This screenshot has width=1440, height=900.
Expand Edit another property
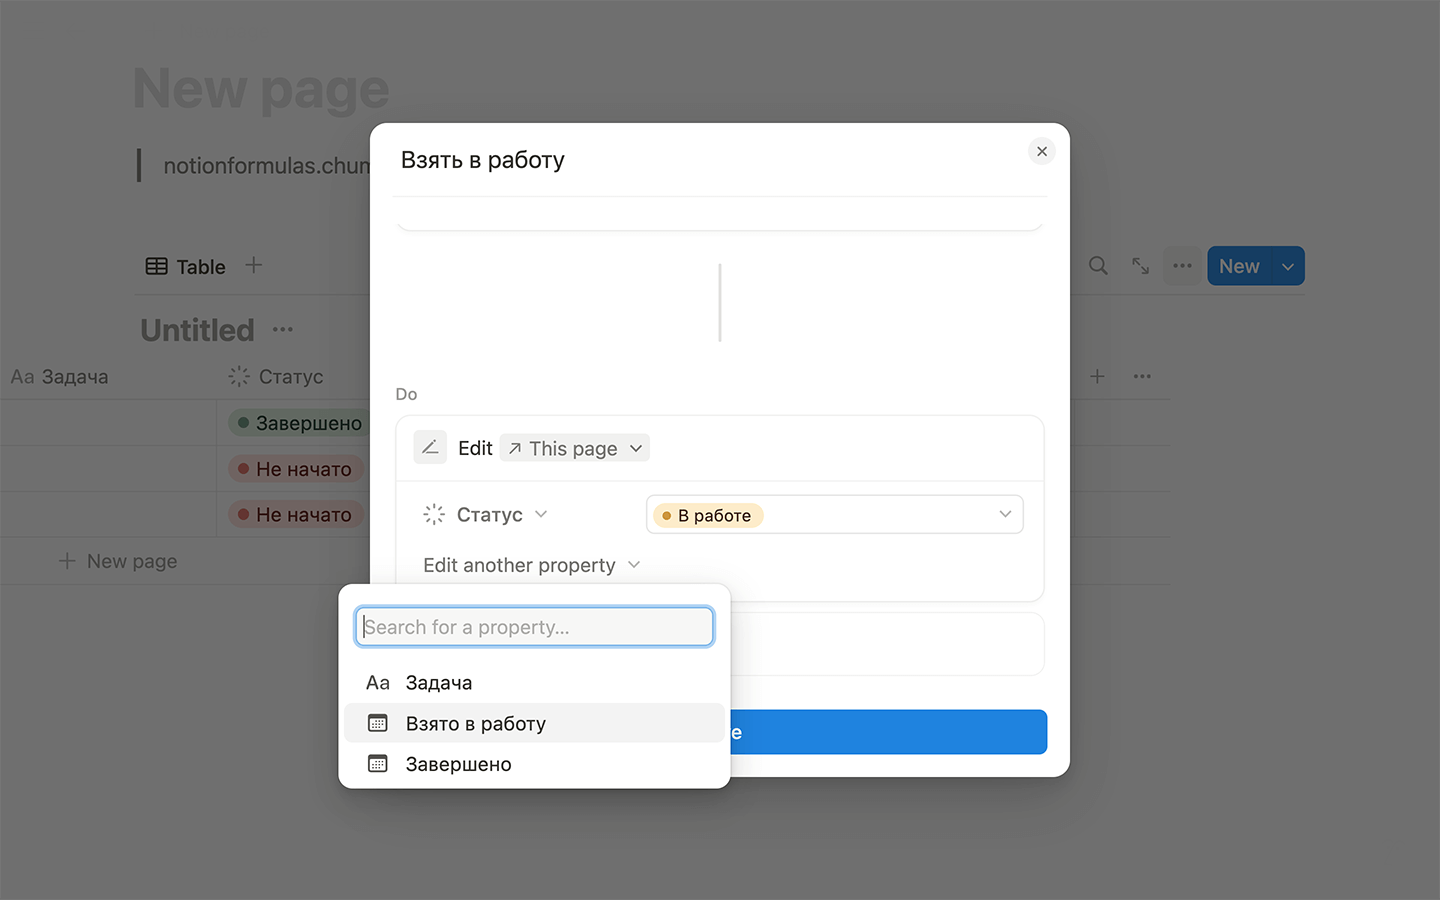[531, 565]
